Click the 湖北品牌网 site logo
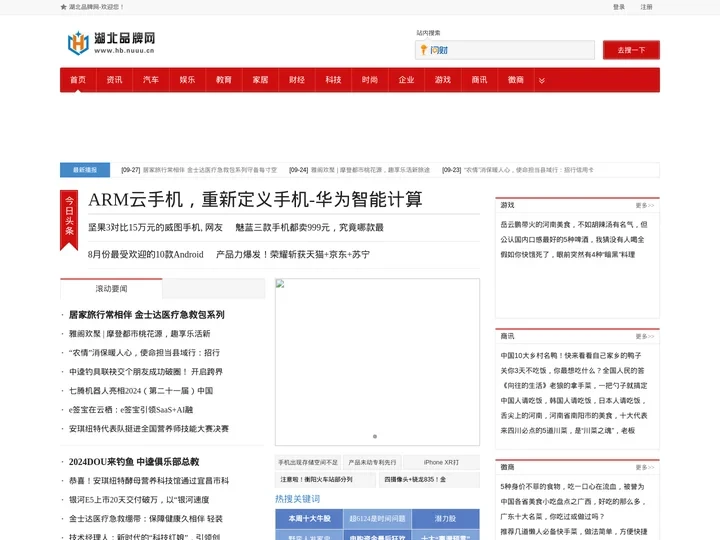720x540 pixels. [x=112, y=43]
